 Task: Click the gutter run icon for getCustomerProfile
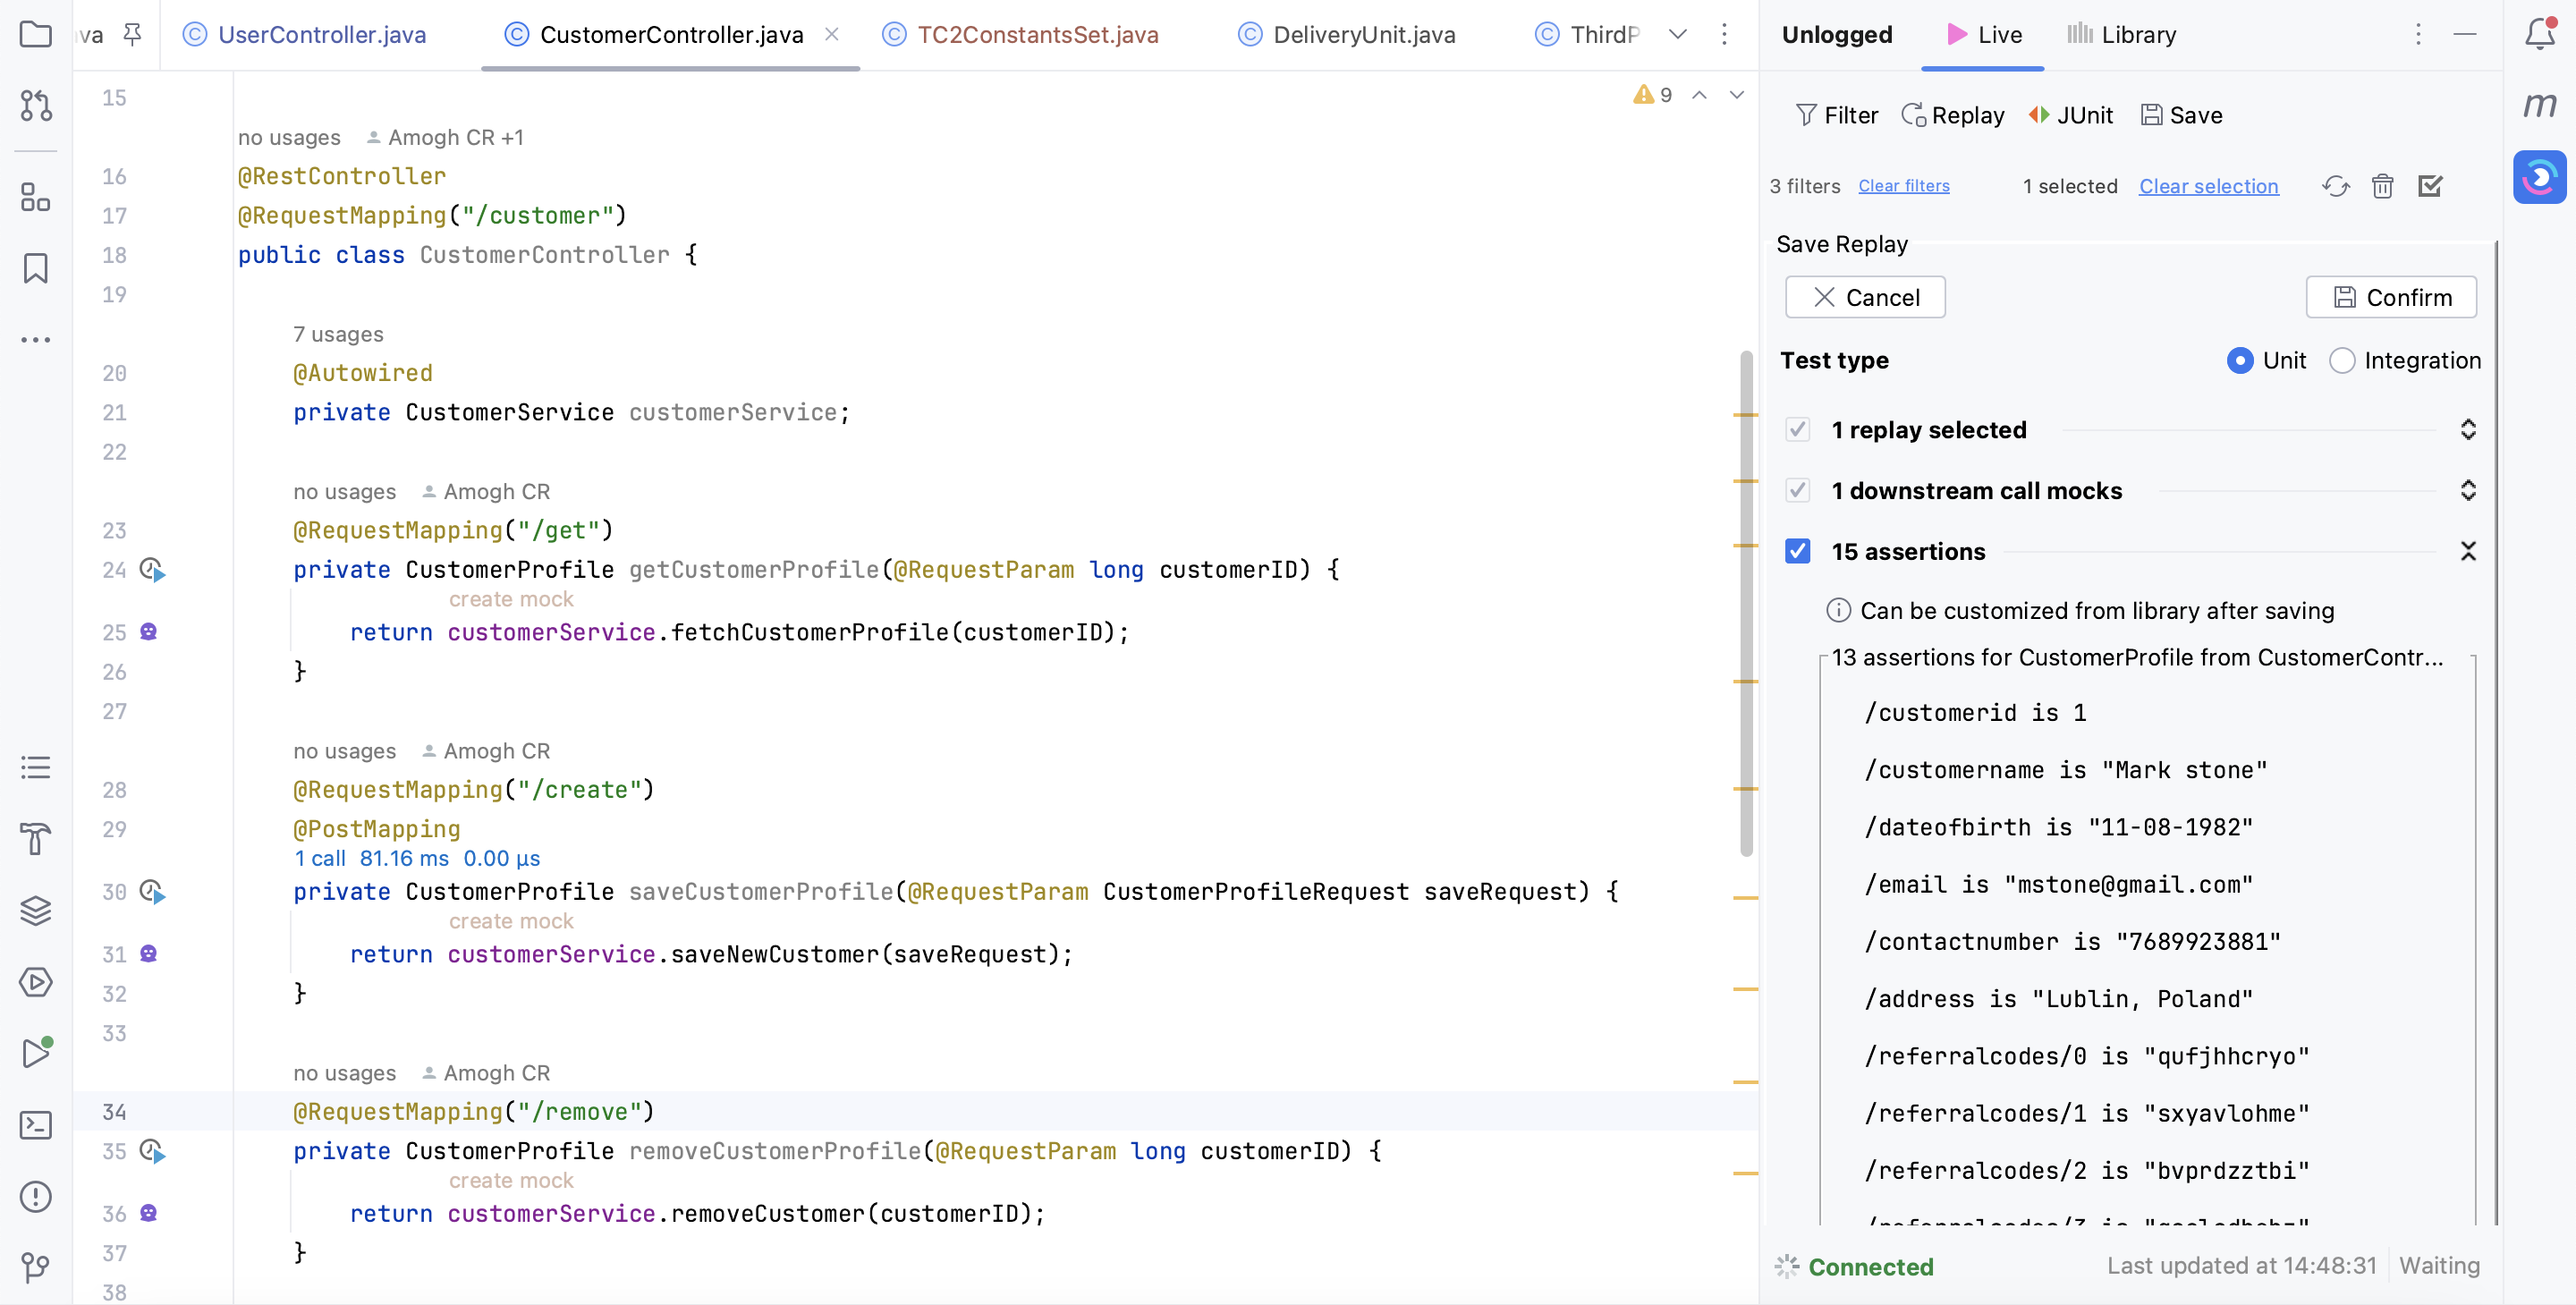coord(152,570)
